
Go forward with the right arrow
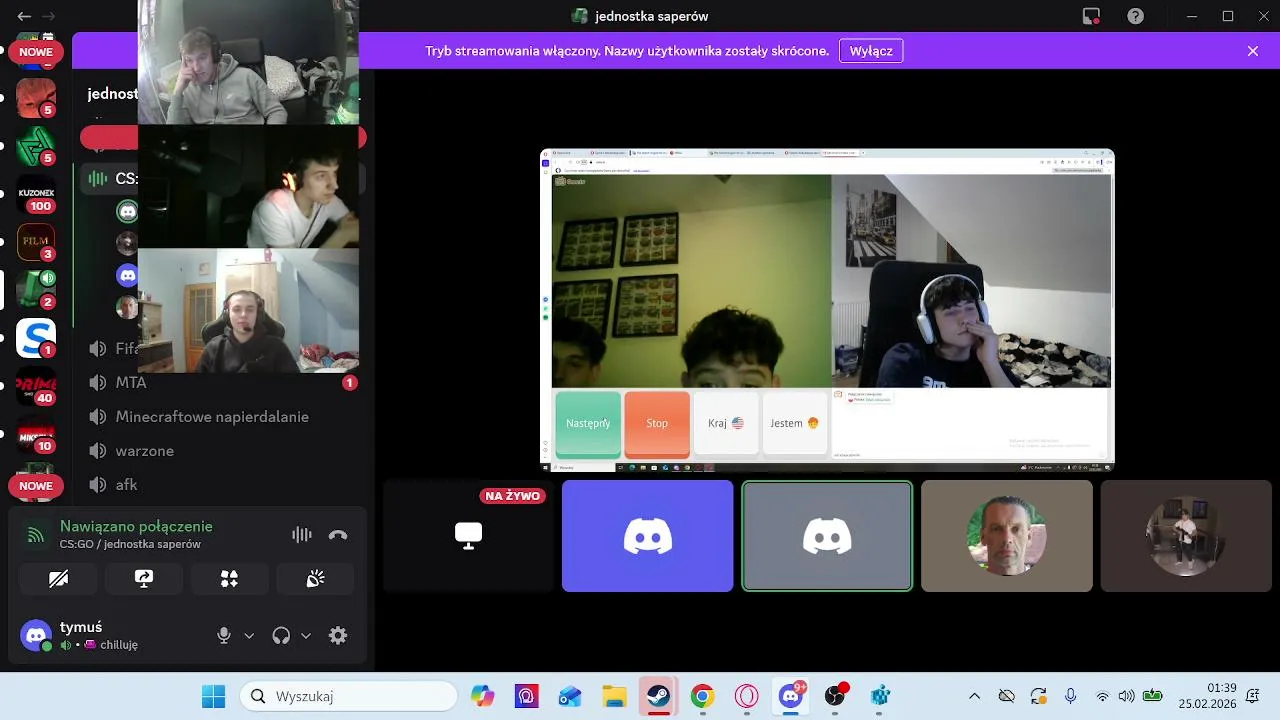(48, 16)
